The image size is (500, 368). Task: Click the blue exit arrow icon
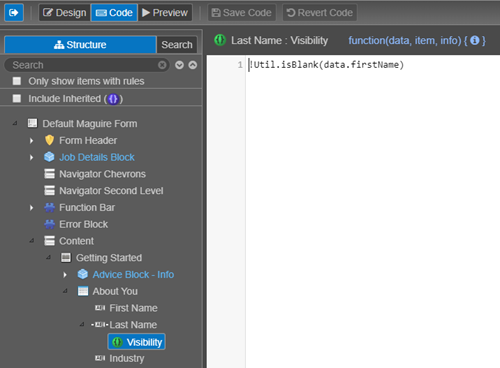coord(14,13)
